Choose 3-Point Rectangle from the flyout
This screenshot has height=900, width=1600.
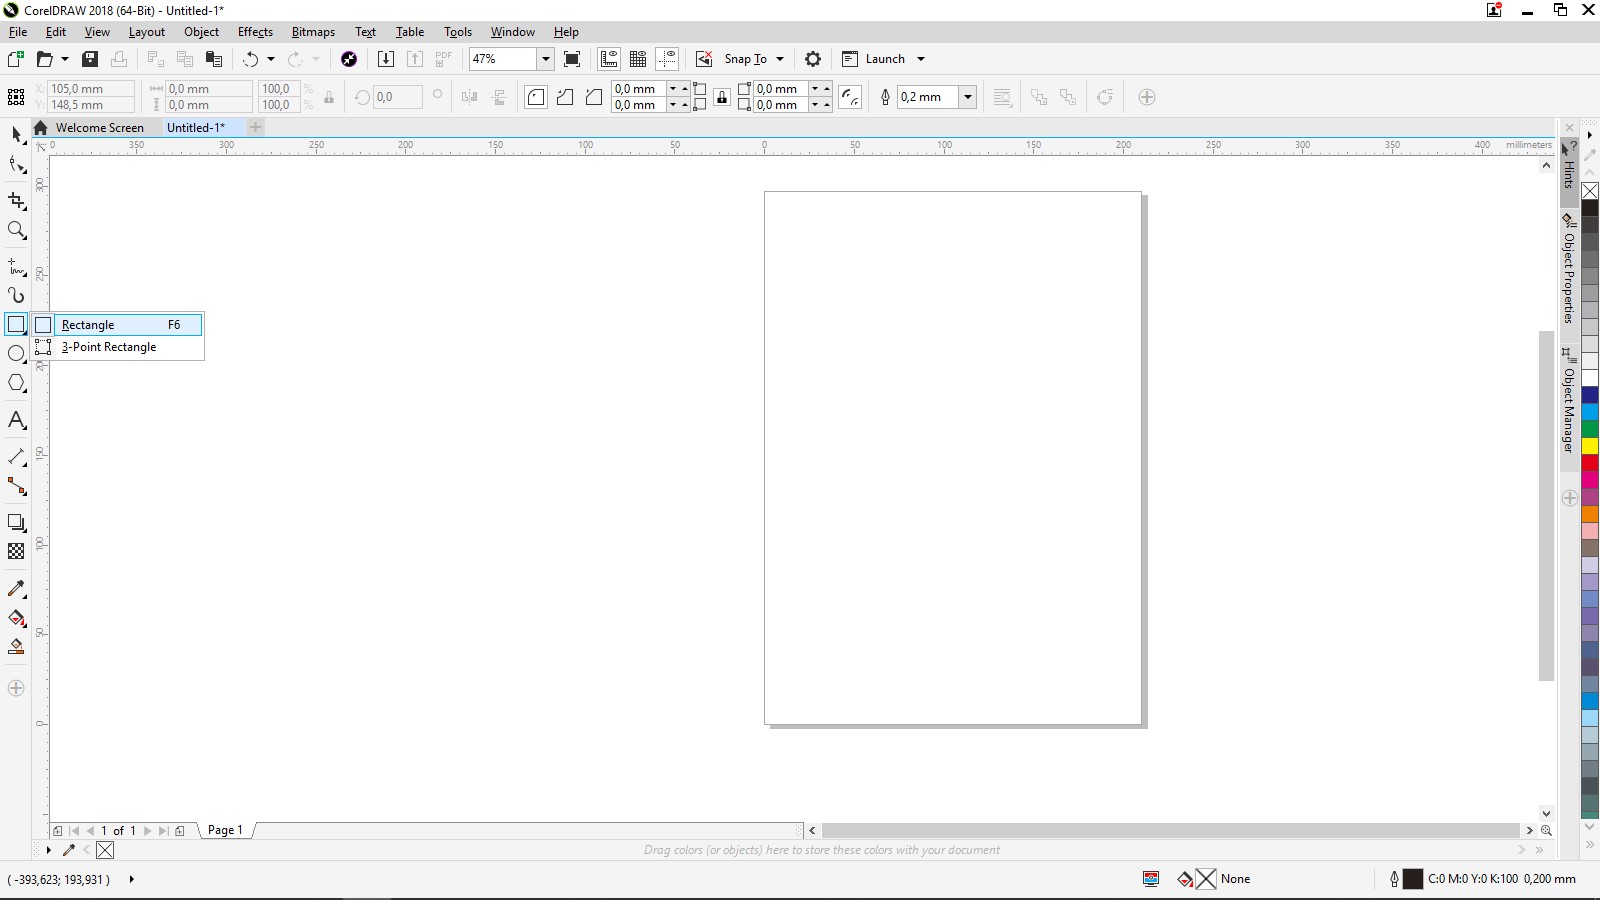pos(110,347)
